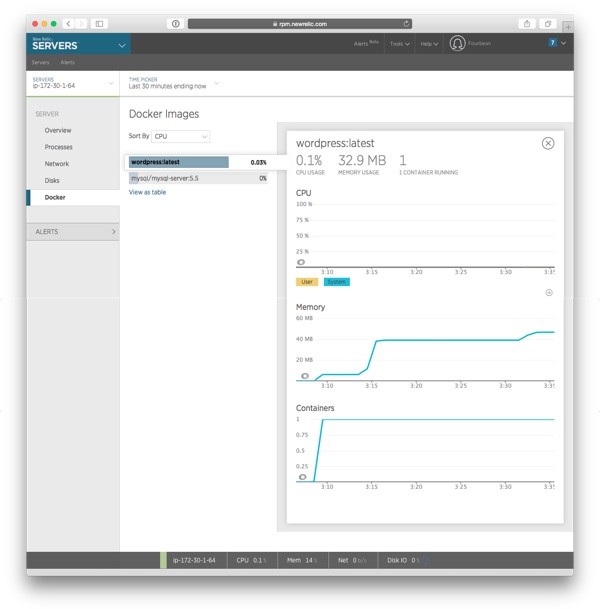
Task: Click the ip-172-30-1-64 footer label
Action: point(194,560)
